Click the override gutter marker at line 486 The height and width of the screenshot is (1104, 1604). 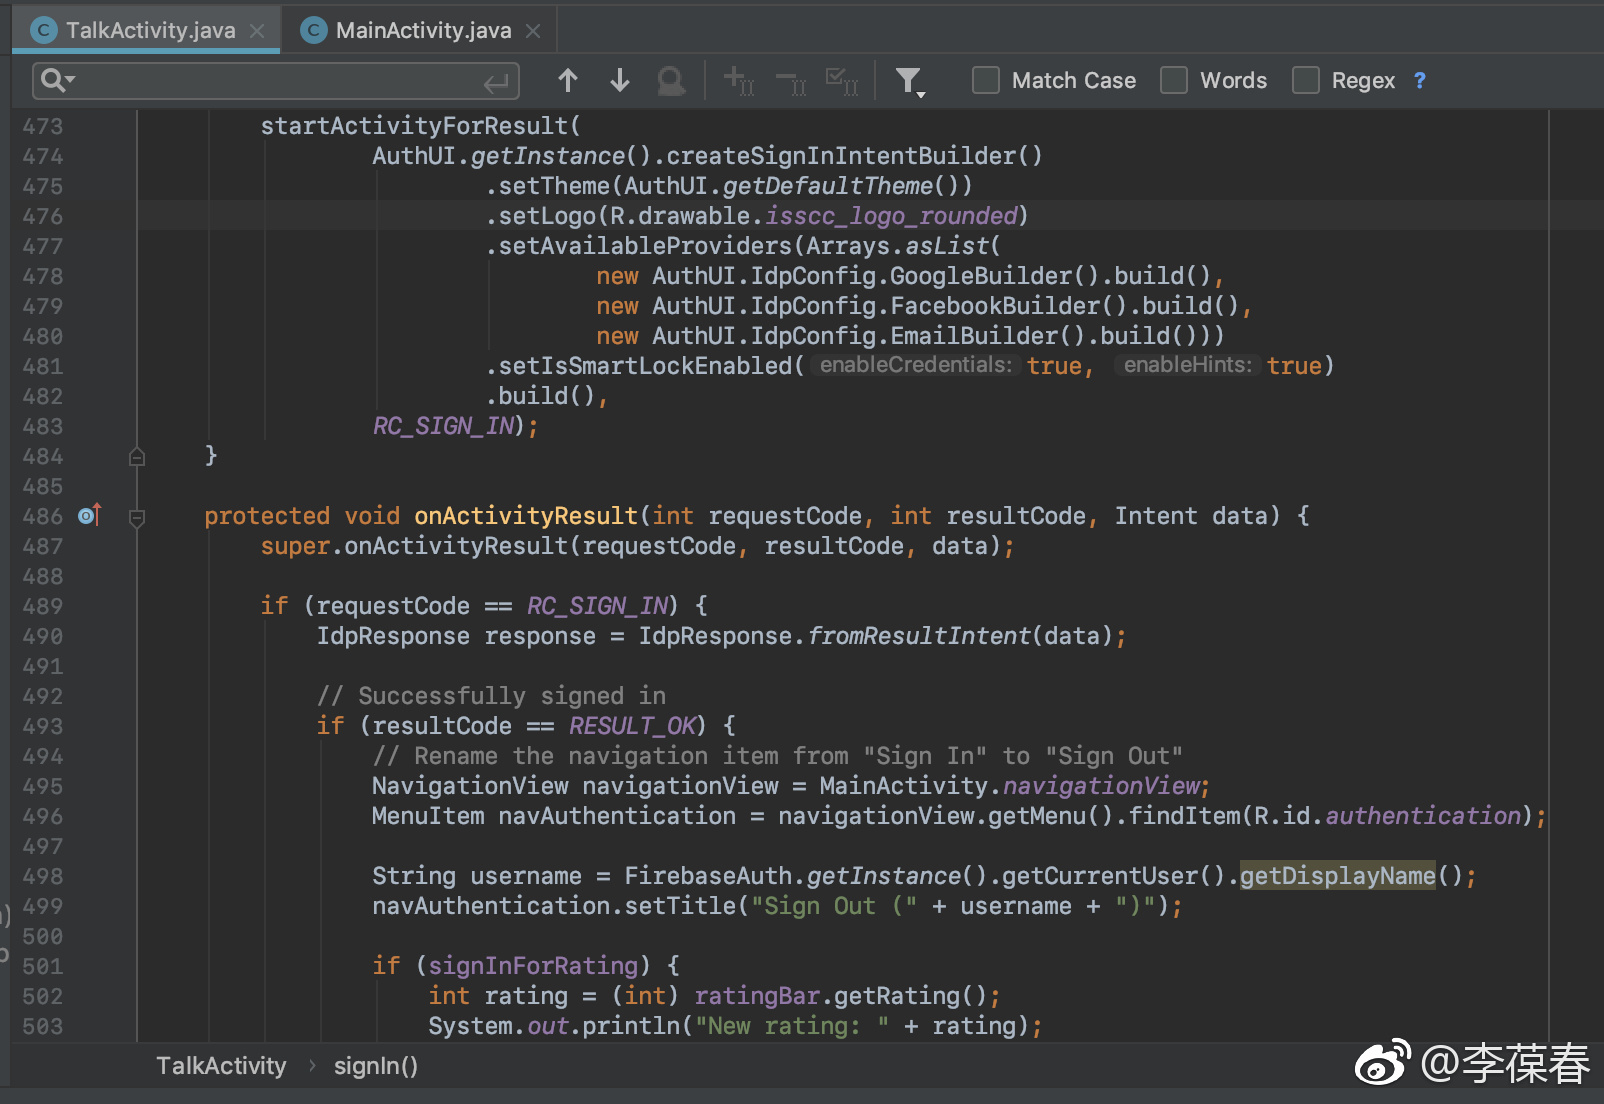click(x=90, y=515)
